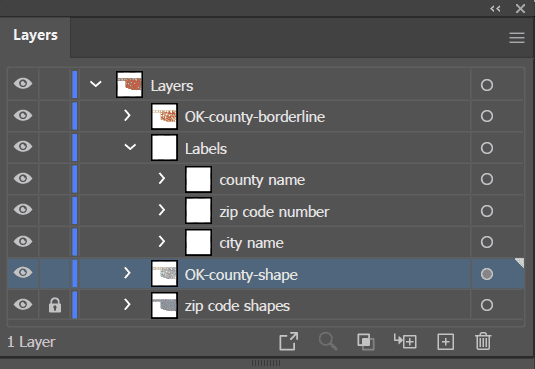The image size is (535, 369).
Task: Click the Create New Layer icon
Action: (x=446, y=341)
